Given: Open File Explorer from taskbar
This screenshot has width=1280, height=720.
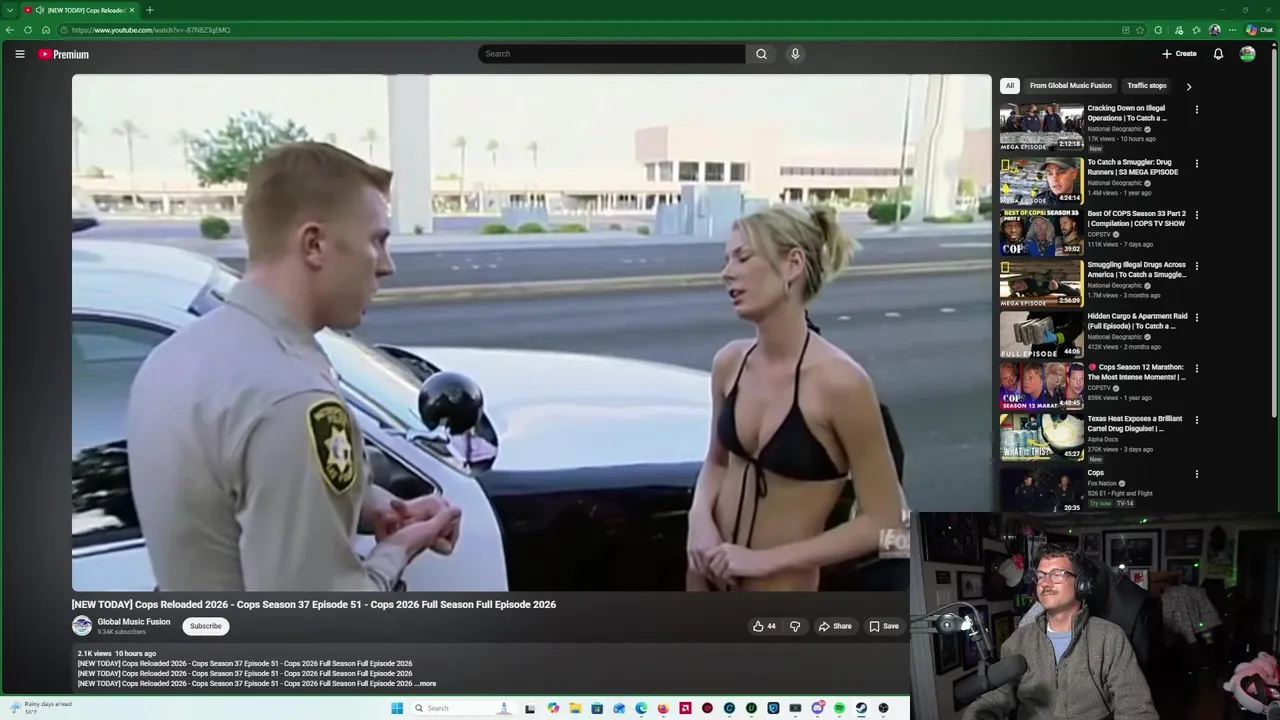Looking at the screenshot, I should (575, 708).
